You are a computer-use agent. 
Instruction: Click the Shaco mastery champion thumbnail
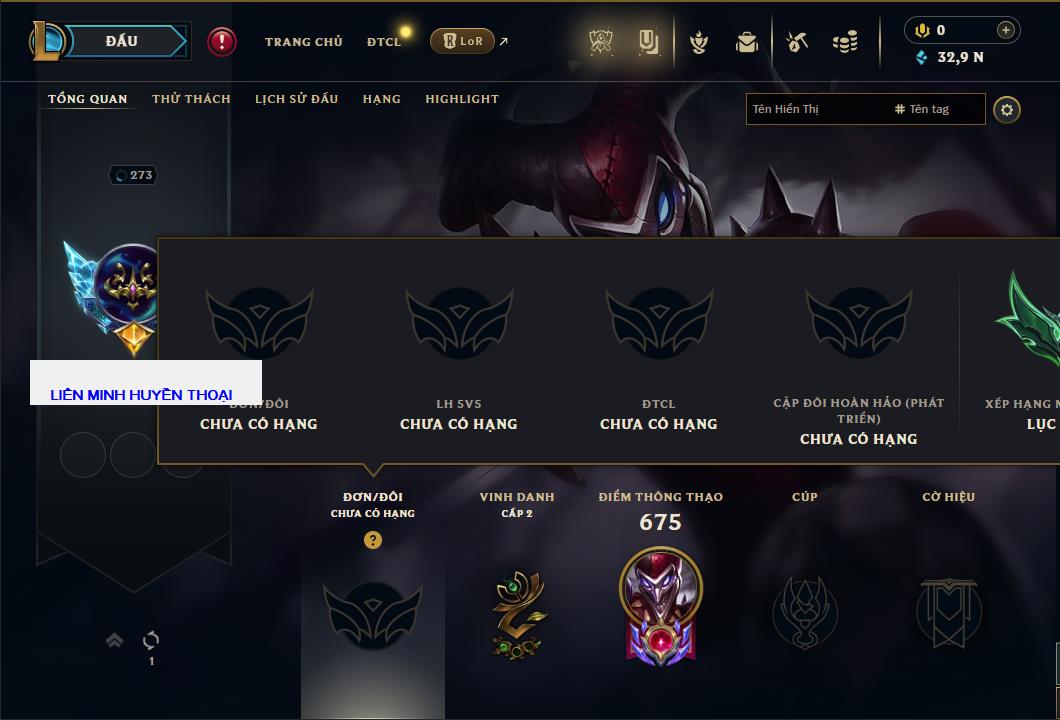tap(660, 605)
